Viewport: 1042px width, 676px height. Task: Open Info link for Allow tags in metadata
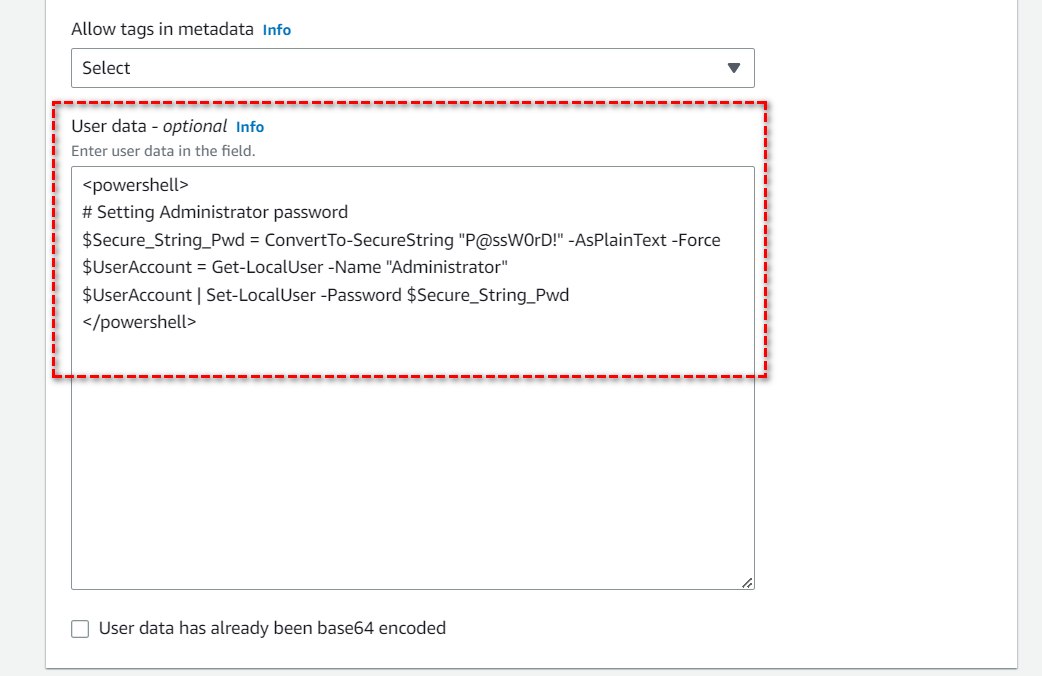point(277,30)
